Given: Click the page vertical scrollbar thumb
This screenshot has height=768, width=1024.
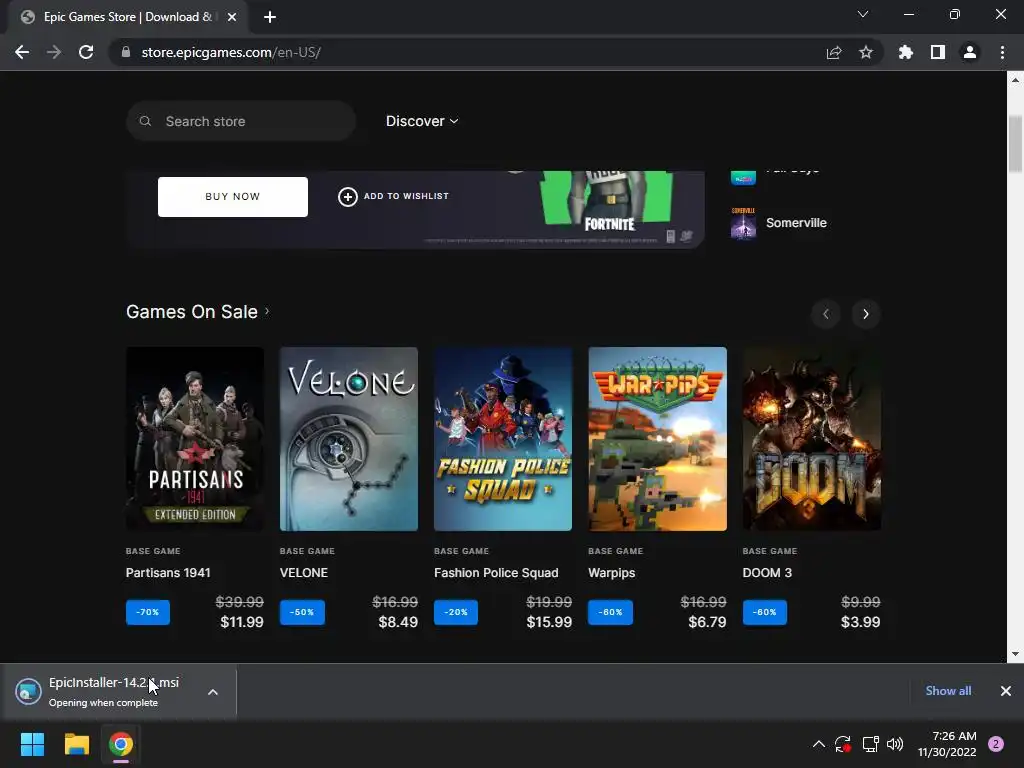Looking at the screenshot, I should click(x=1015, y=143).
